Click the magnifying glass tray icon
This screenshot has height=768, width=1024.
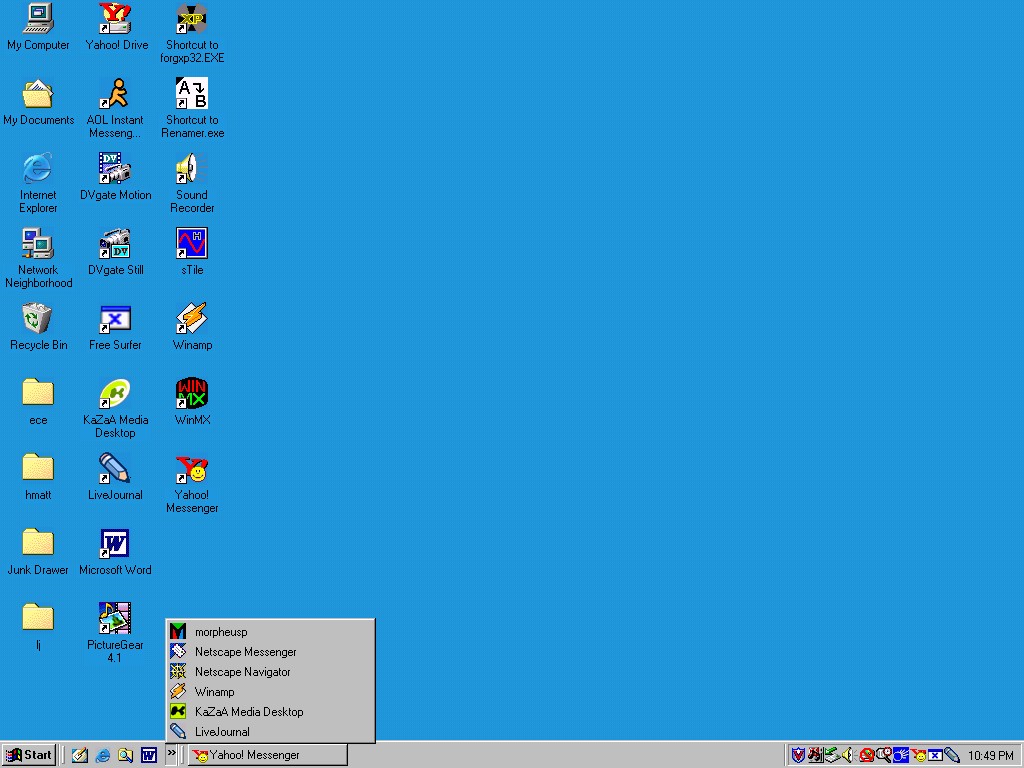[884, 756]
